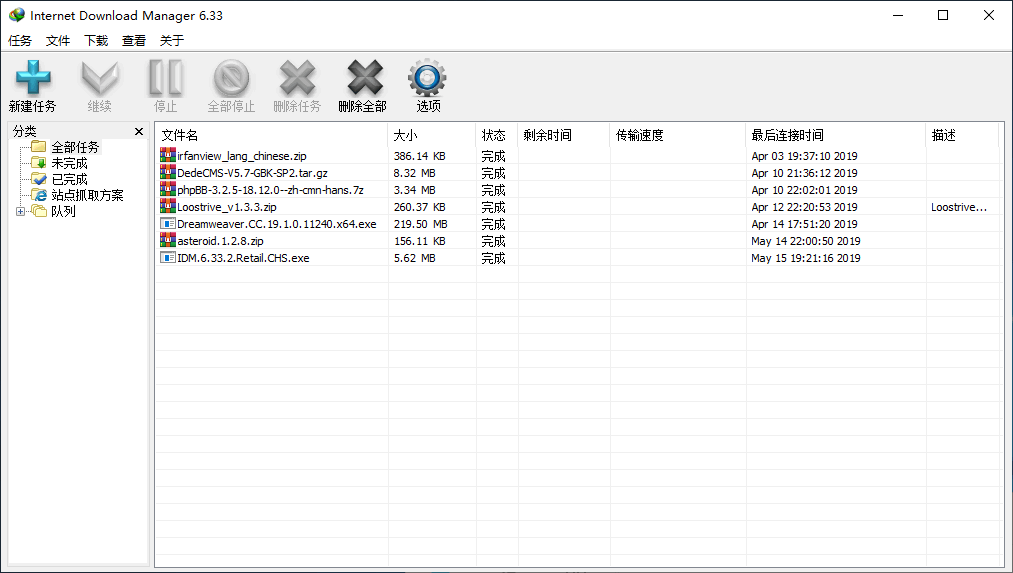Open the 关于 menu
This screenshot has width=1013, height=573.
[172, 41]
